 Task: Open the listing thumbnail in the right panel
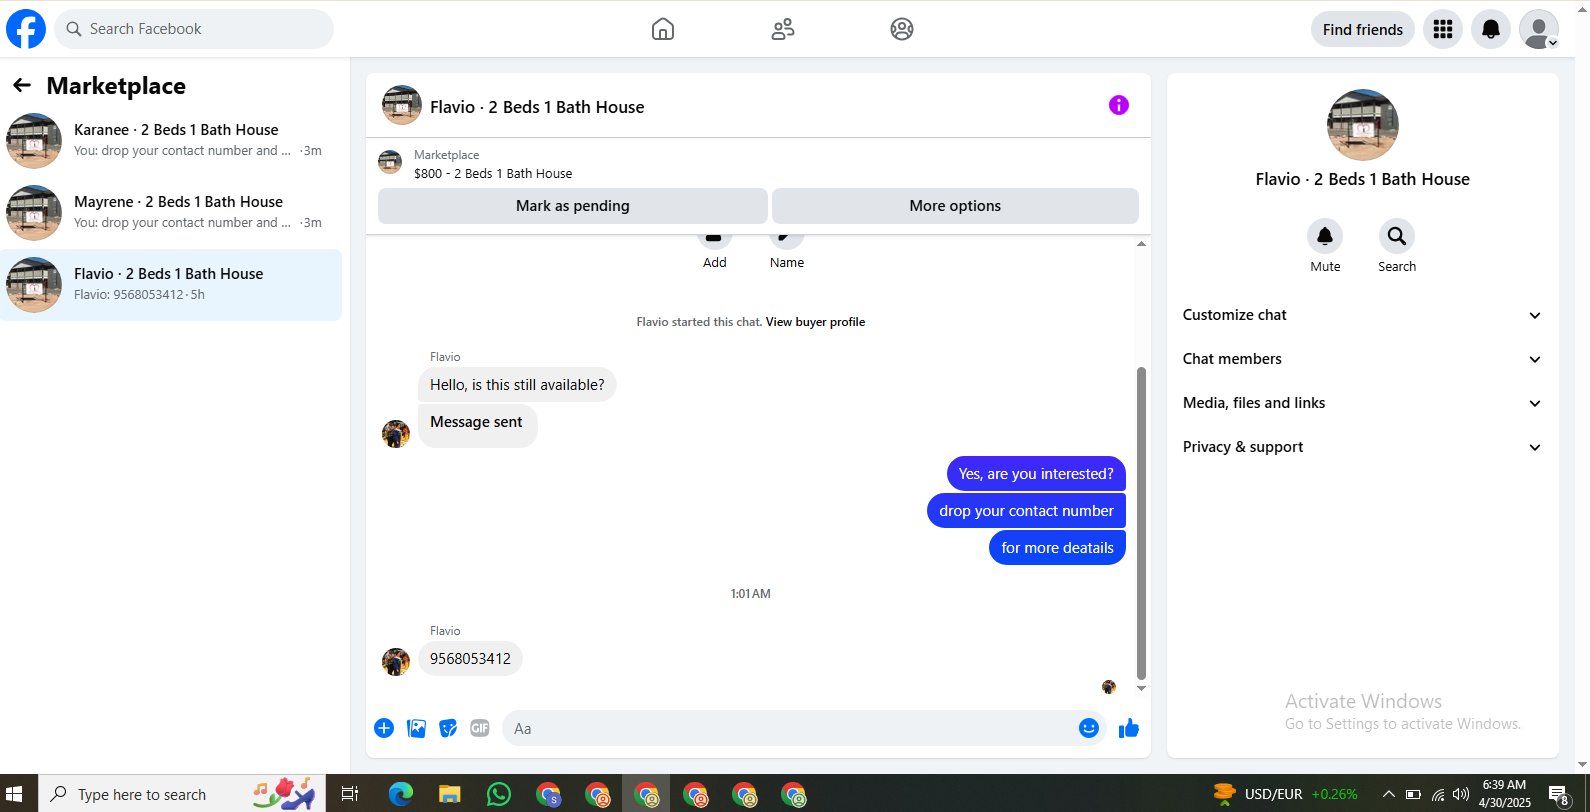pyautogui.click(x=1363, y=125)
